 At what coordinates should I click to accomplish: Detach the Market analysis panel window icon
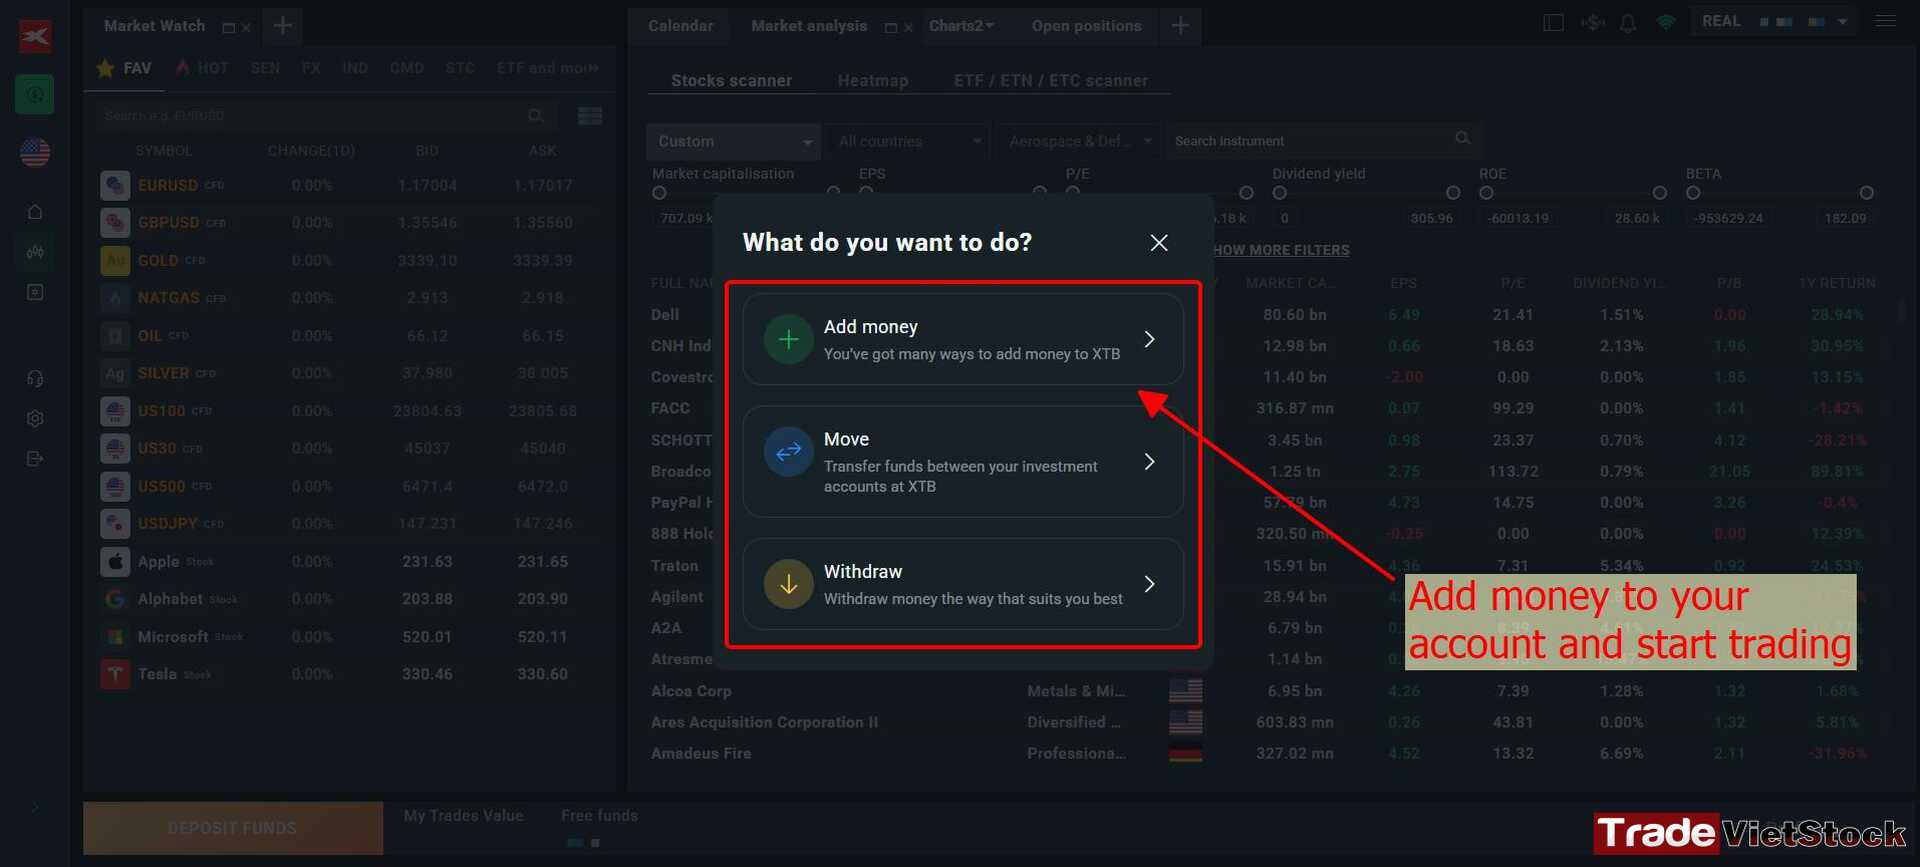click(x=891, y=28)
